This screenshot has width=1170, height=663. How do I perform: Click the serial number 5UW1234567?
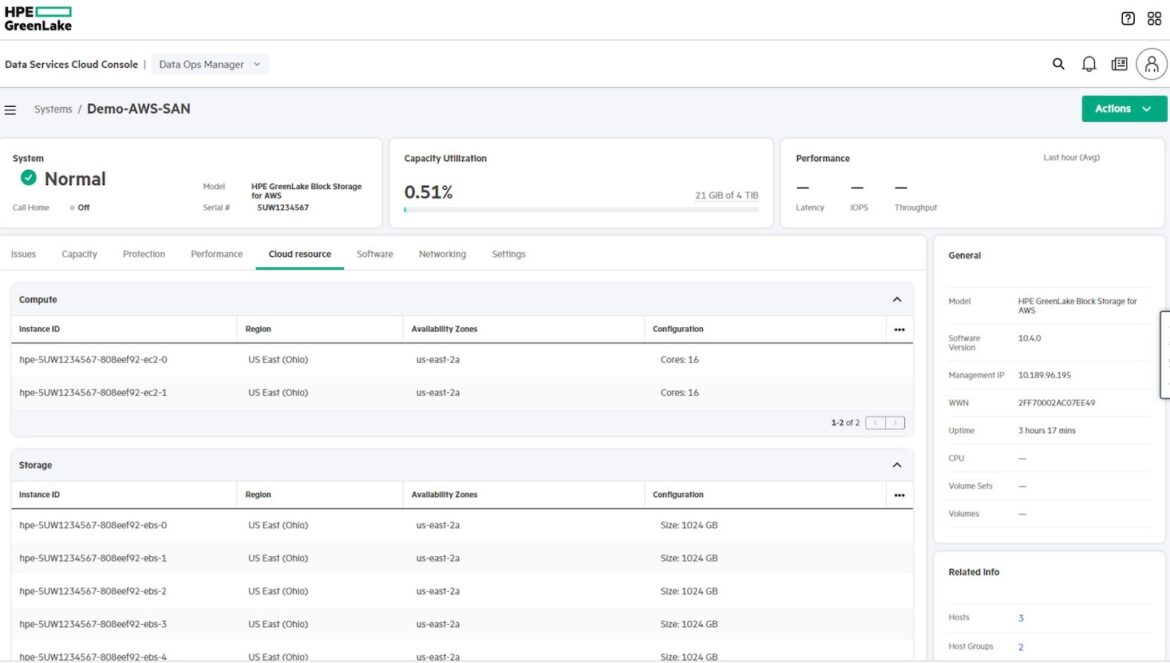tap(283, 207)
